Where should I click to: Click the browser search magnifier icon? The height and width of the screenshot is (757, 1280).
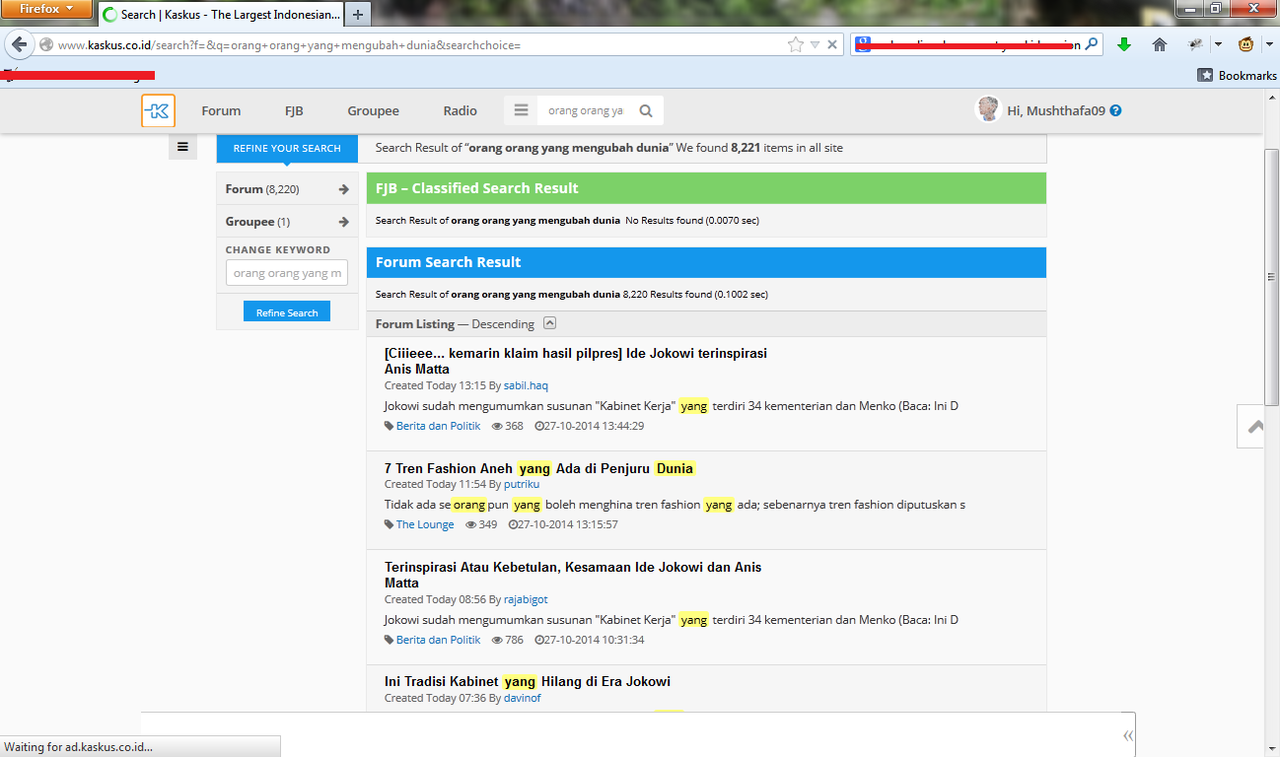(x=1091, y=44)
